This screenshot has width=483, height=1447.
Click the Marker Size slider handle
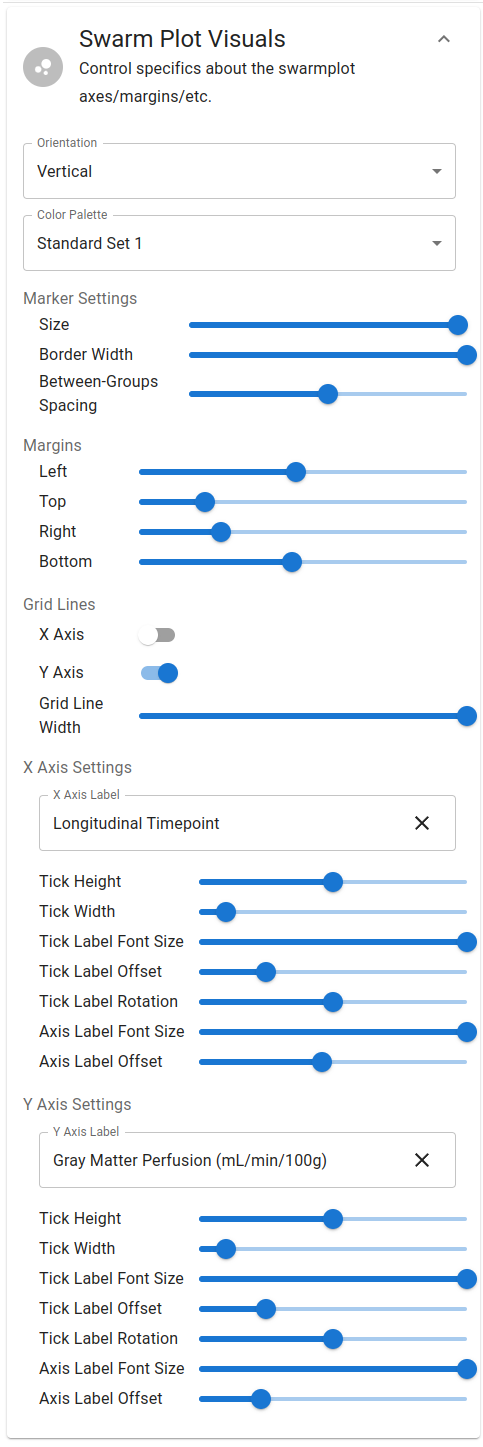(458, 324)
